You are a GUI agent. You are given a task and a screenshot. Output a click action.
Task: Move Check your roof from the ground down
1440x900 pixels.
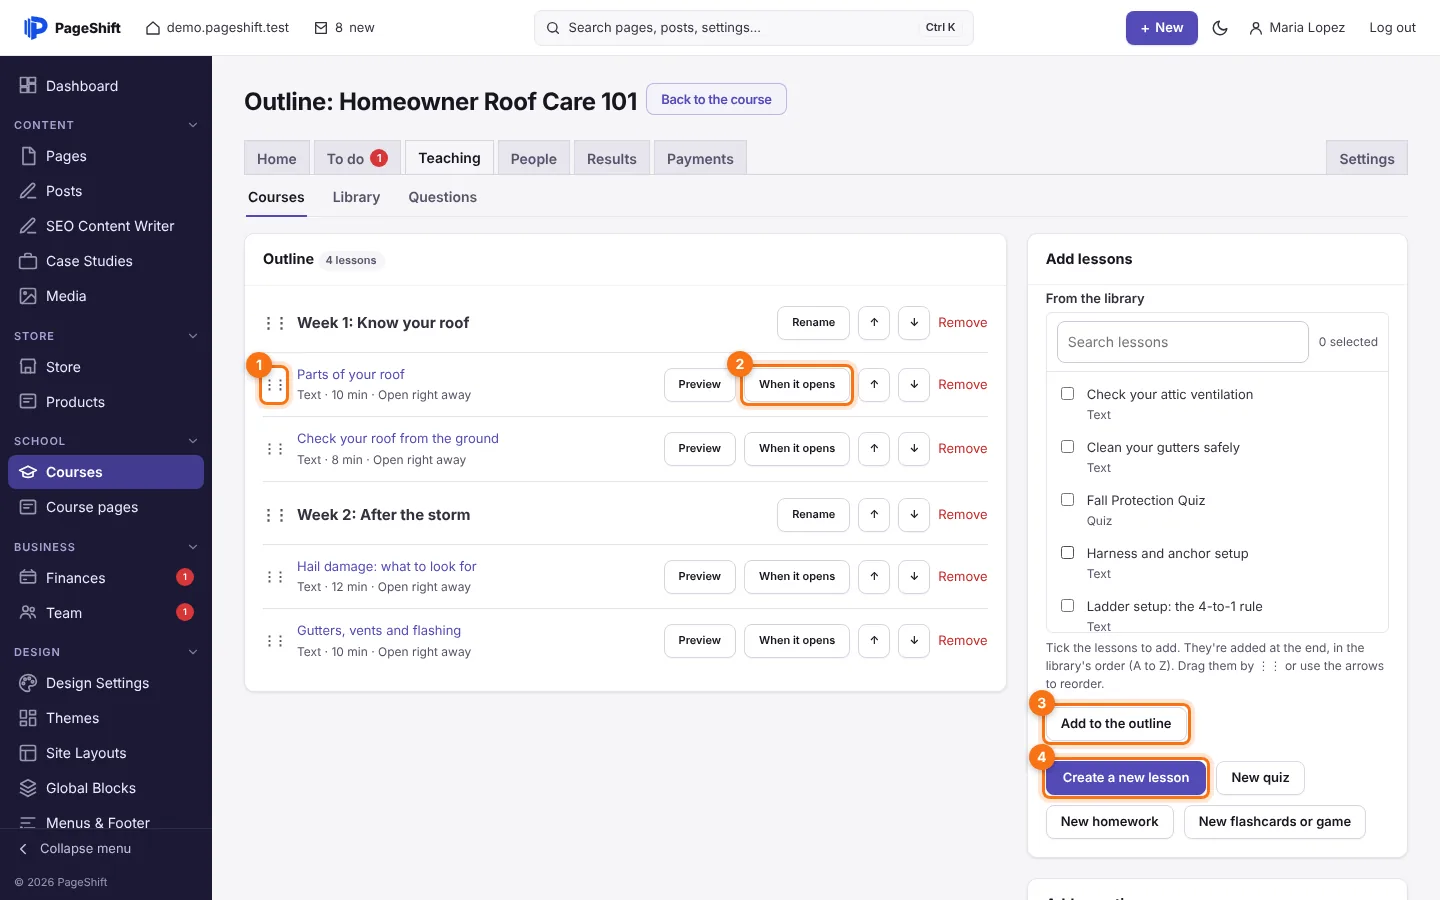pyautogui.click(x=914, y=449)
